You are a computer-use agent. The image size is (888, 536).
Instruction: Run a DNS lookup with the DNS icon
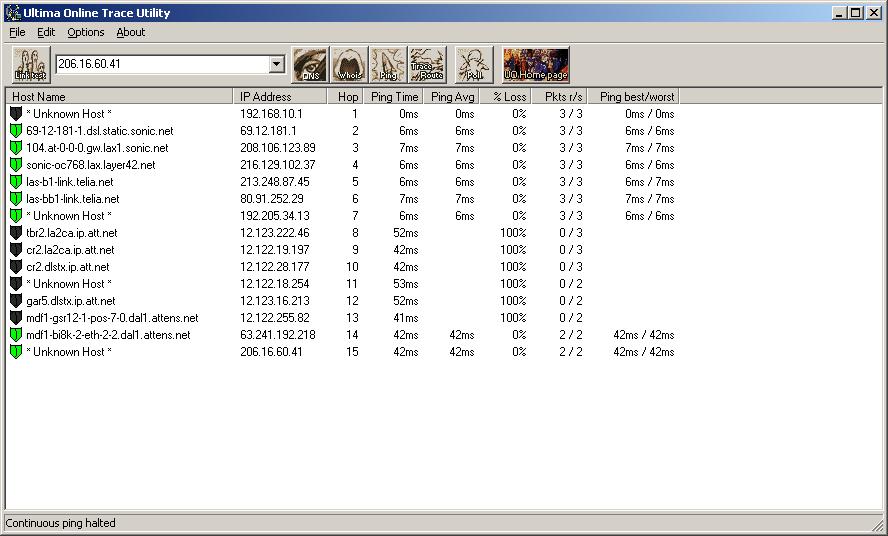310,65
